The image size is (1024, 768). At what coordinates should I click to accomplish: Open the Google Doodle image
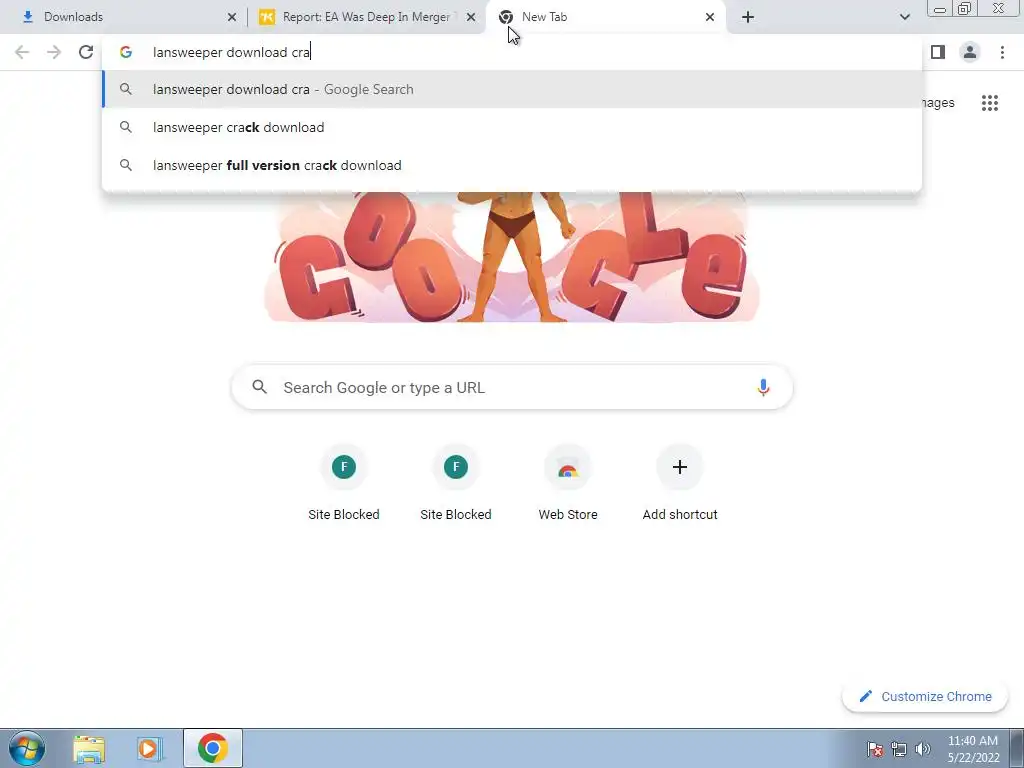click(x=512, y=257)
